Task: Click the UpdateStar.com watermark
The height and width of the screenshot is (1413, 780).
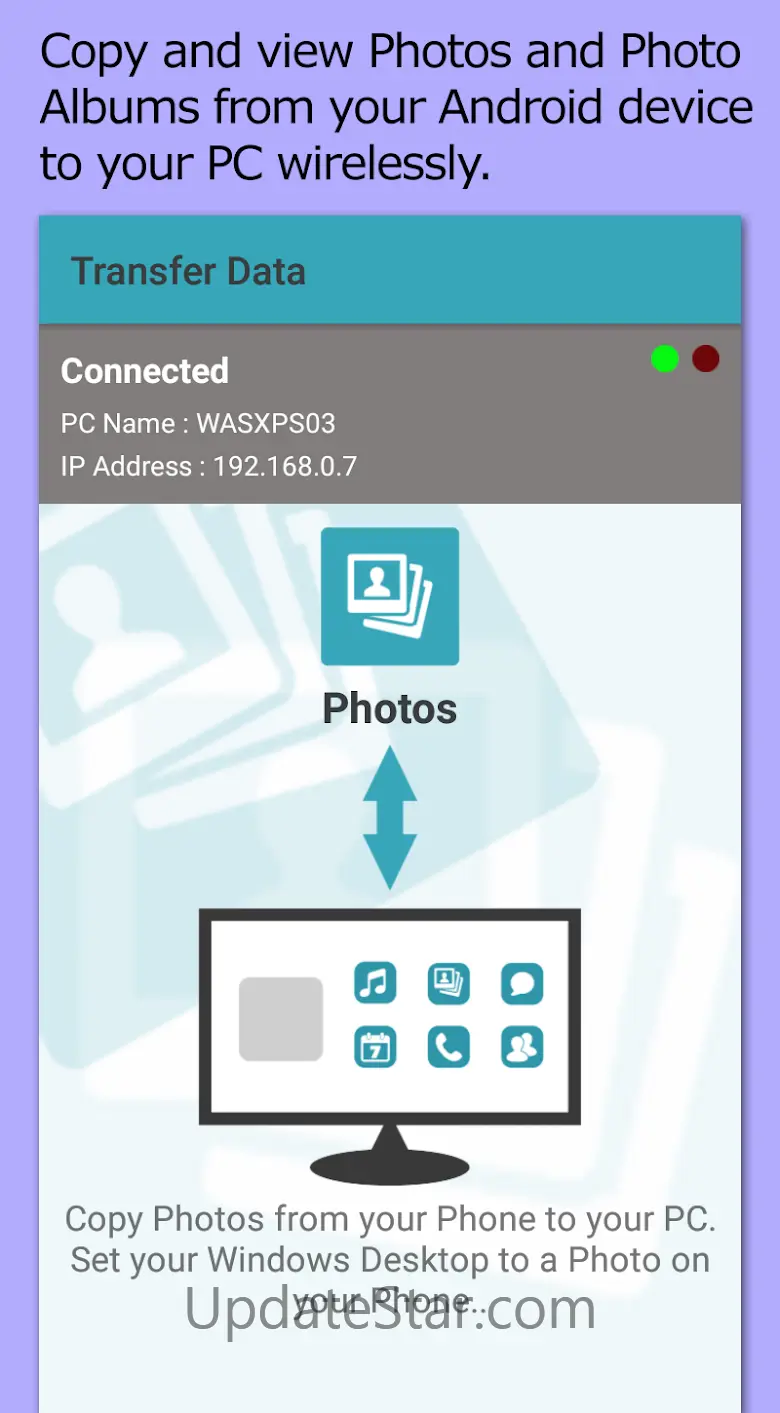Action: point(390,1308)
